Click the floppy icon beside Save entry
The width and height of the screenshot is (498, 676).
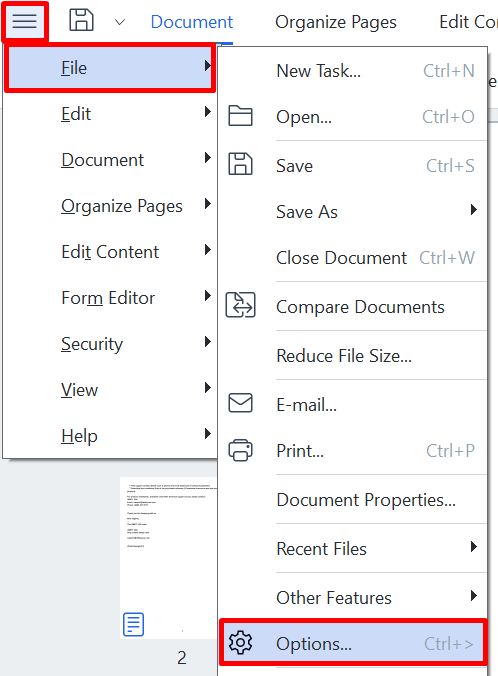240,164
